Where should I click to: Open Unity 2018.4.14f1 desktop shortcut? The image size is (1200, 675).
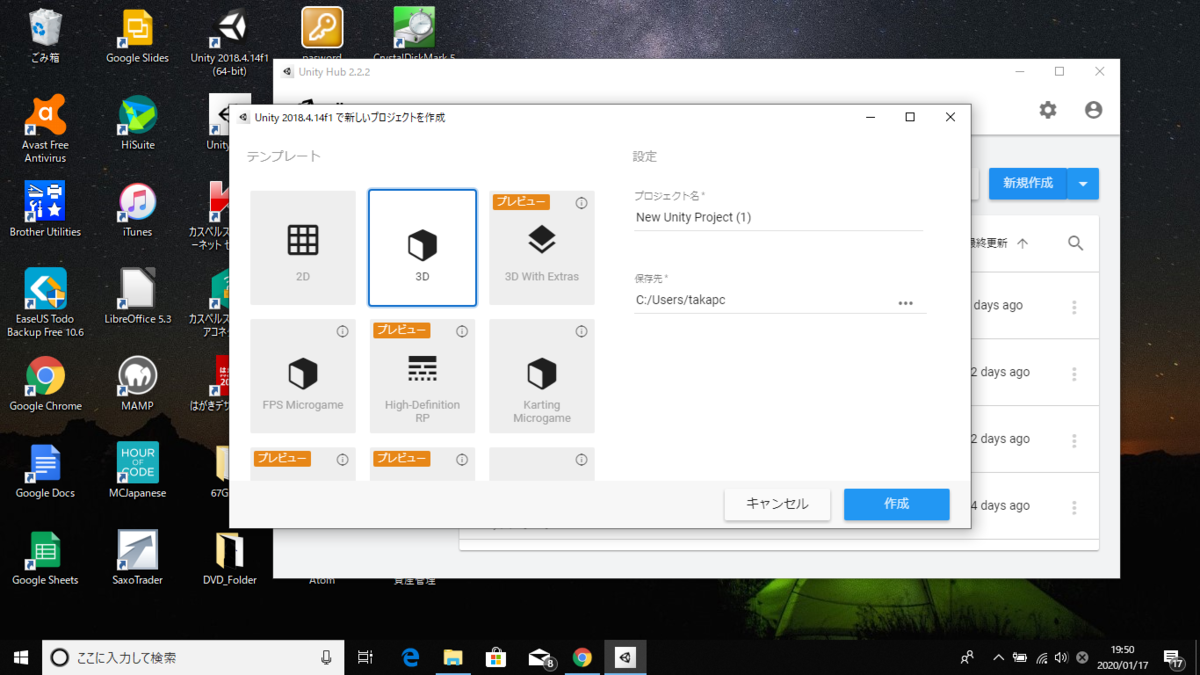coord(230,44)
